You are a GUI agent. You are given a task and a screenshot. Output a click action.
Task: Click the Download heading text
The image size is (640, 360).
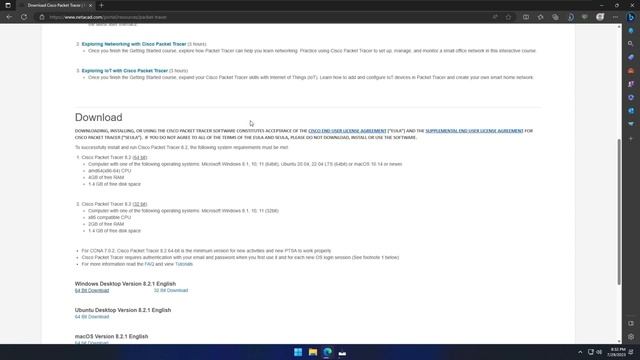[98, 118]
